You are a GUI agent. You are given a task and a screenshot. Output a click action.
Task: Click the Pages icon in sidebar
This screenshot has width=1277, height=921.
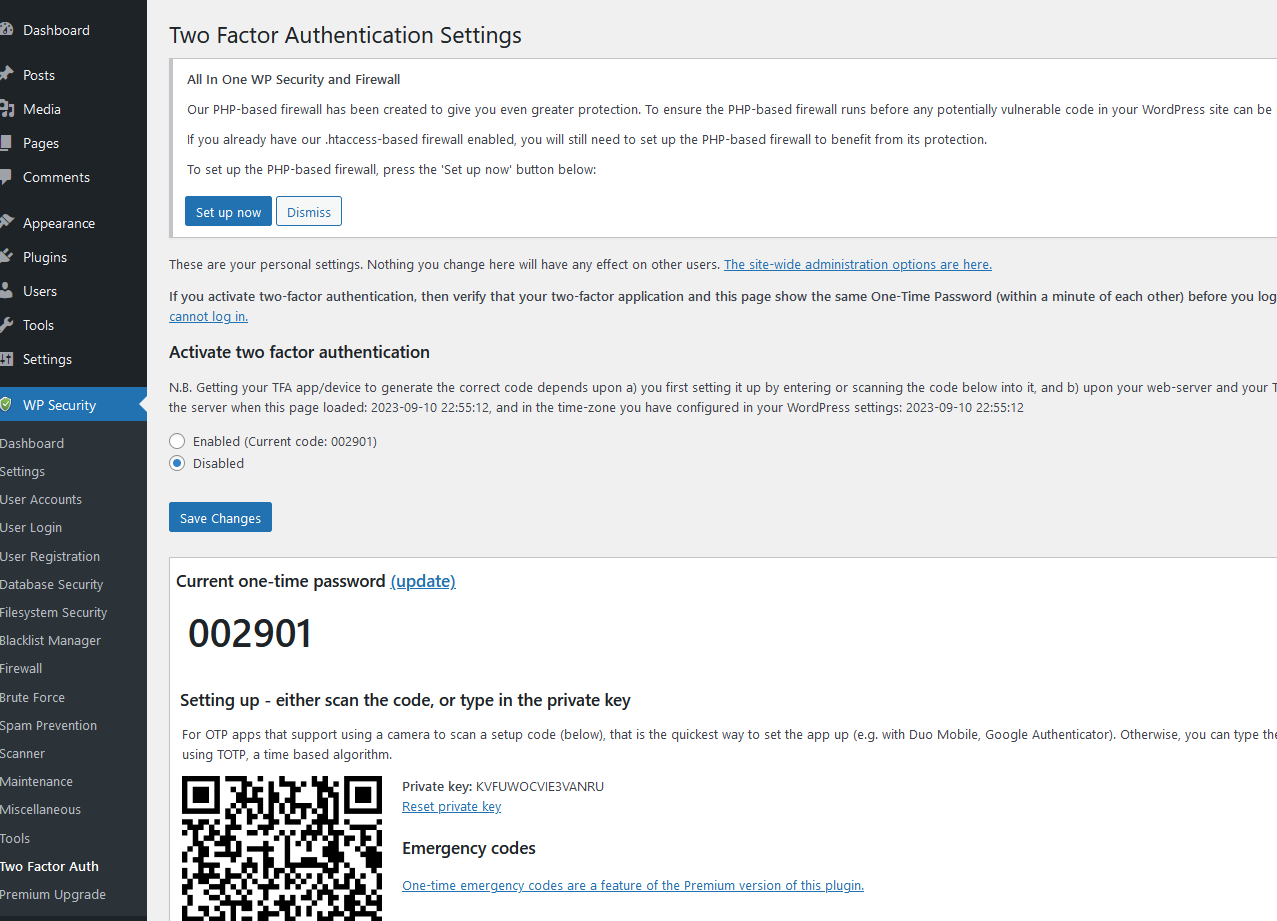(x=6, y=143)
